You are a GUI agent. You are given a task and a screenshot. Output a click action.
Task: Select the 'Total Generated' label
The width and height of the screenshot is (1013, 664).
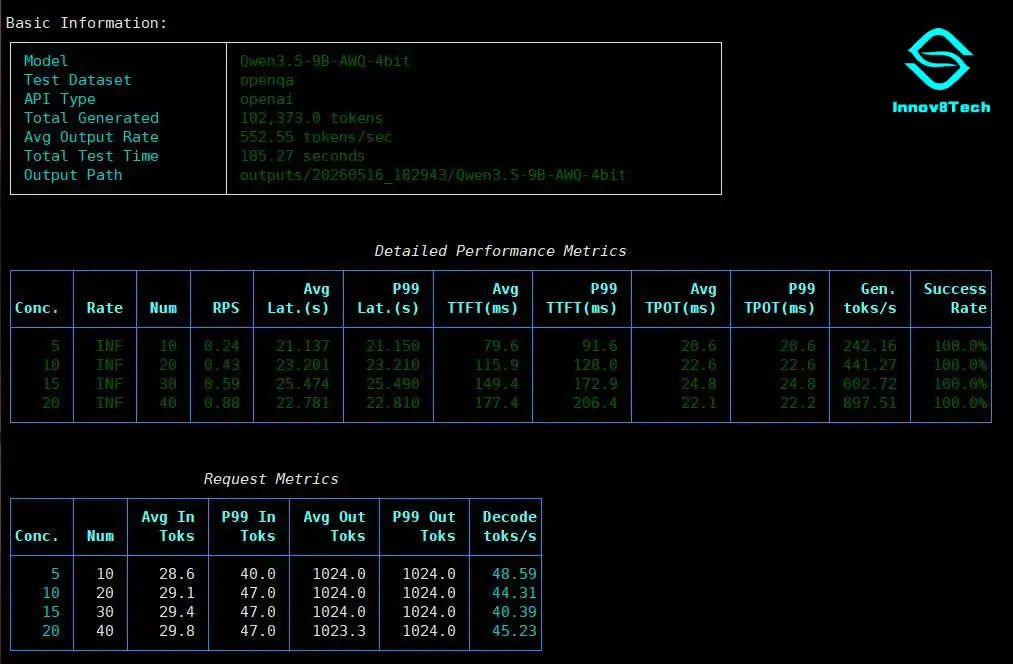[91, 118]
